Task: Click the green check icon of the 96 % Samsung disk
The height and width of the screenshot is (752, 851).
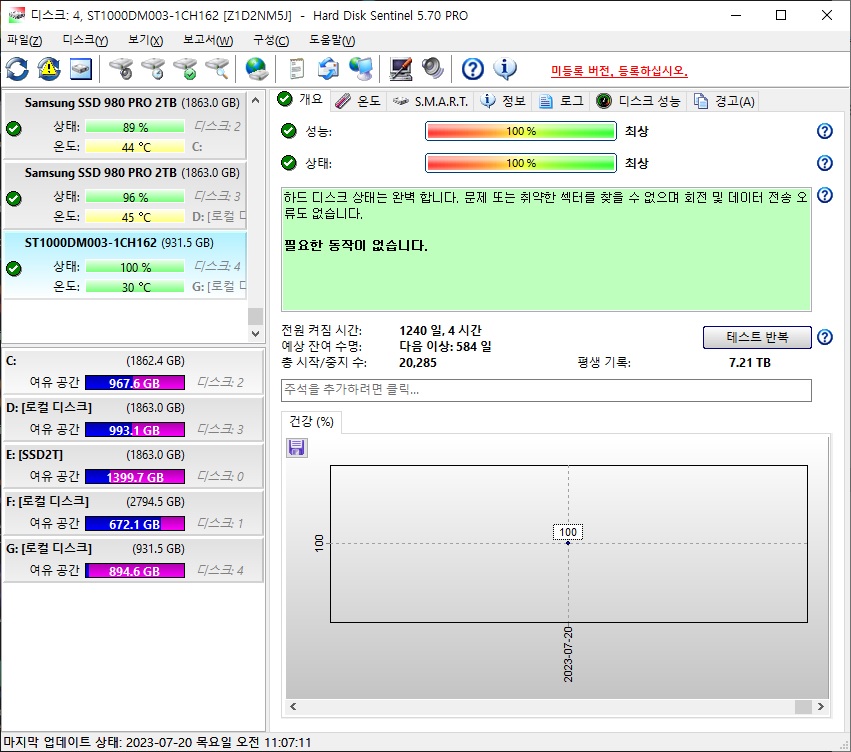Action: (x=14, y=199)
